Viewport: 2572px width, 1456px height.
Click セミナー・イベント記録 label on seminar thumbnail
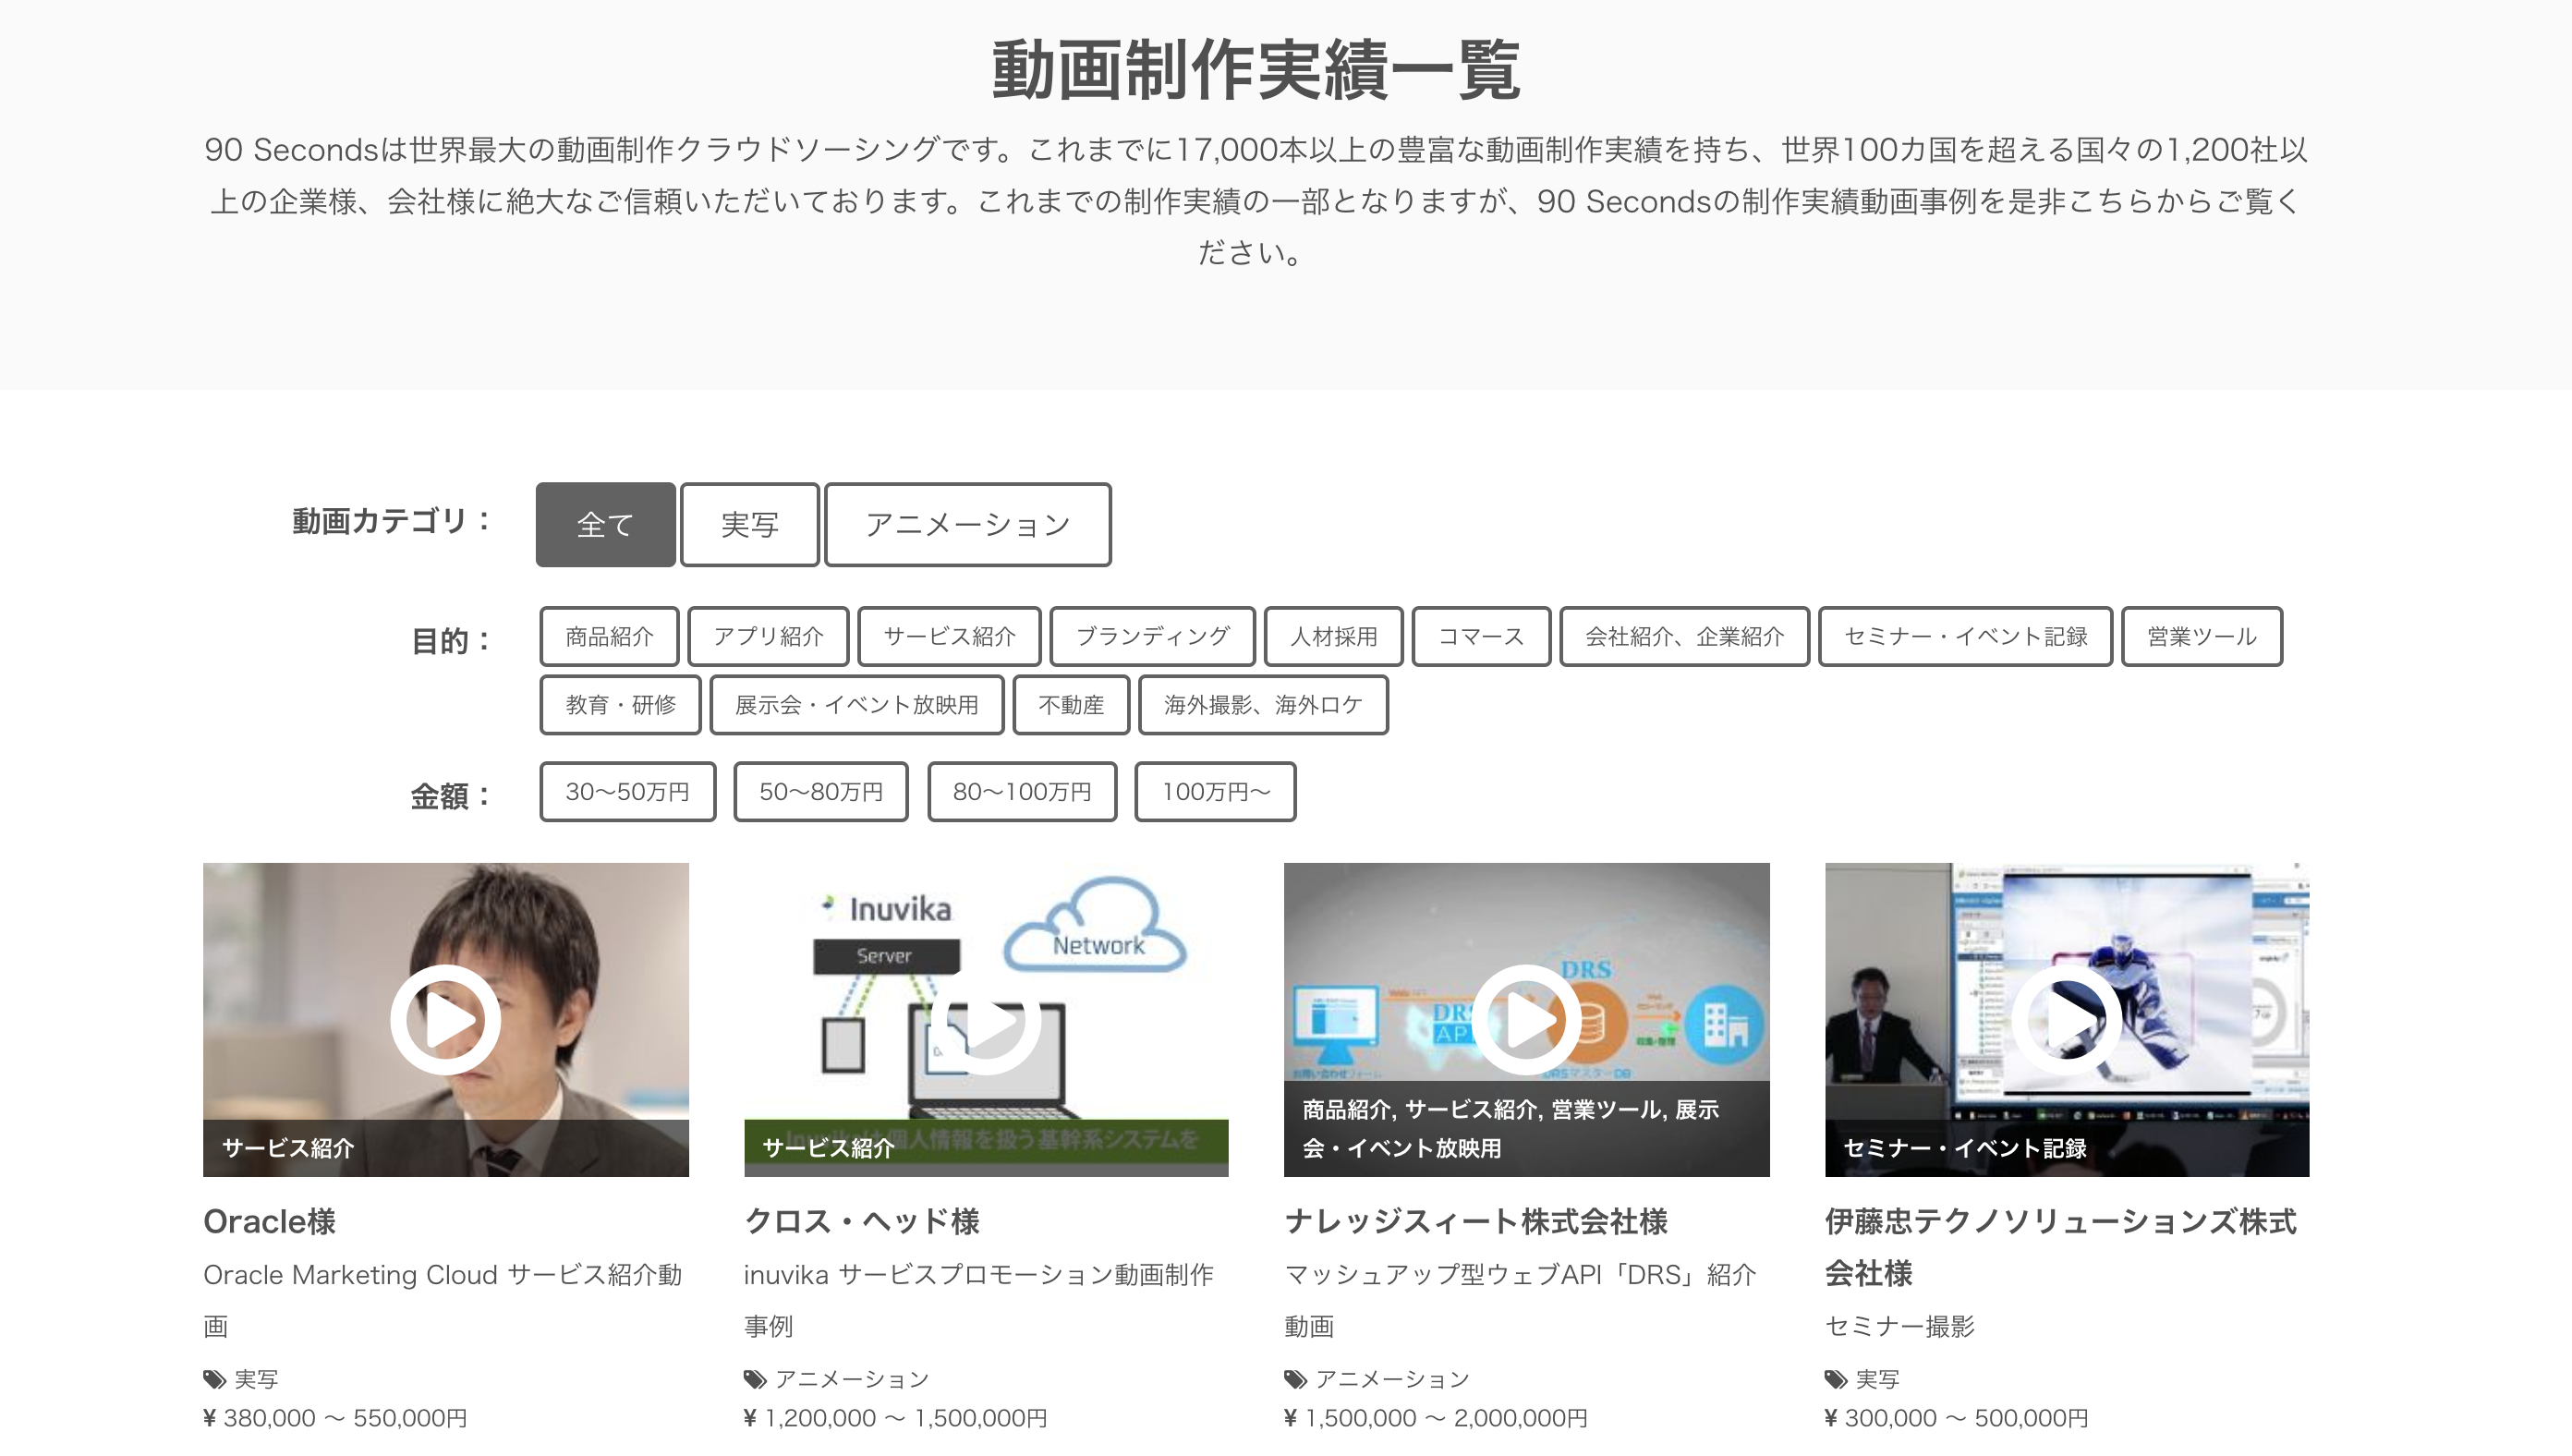[x=1965, y=1148]
